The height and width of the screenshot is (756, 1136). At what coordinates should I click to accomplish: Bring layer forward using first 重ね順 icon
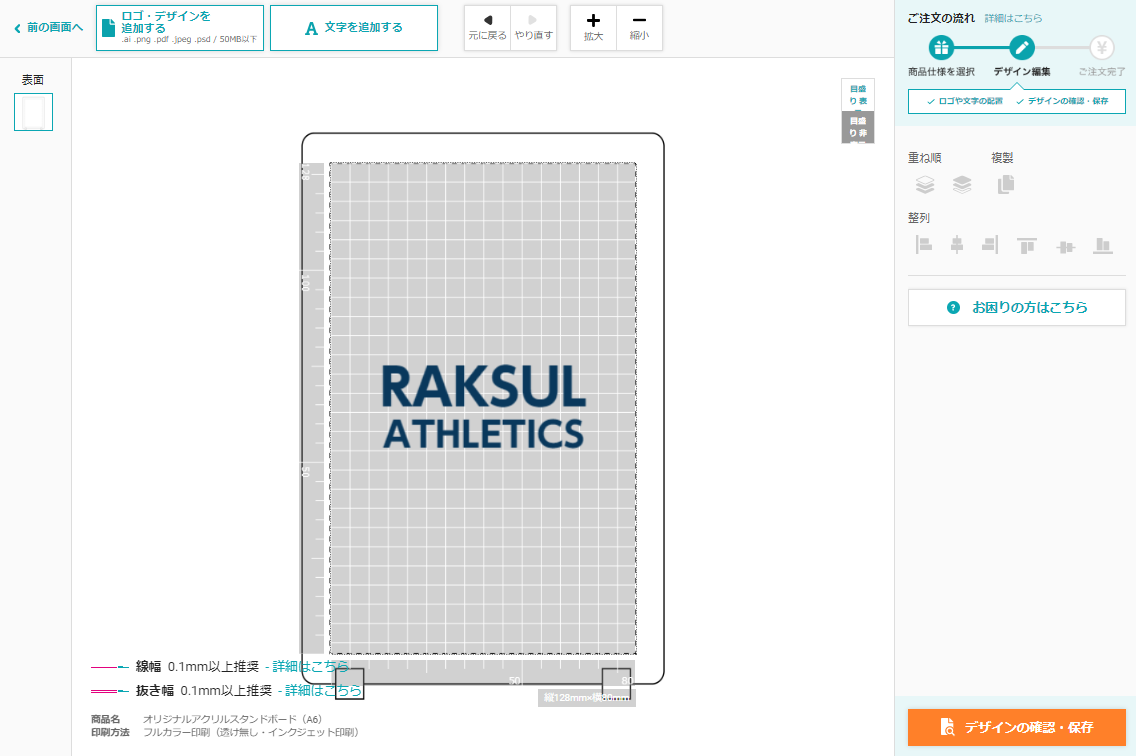925,185
